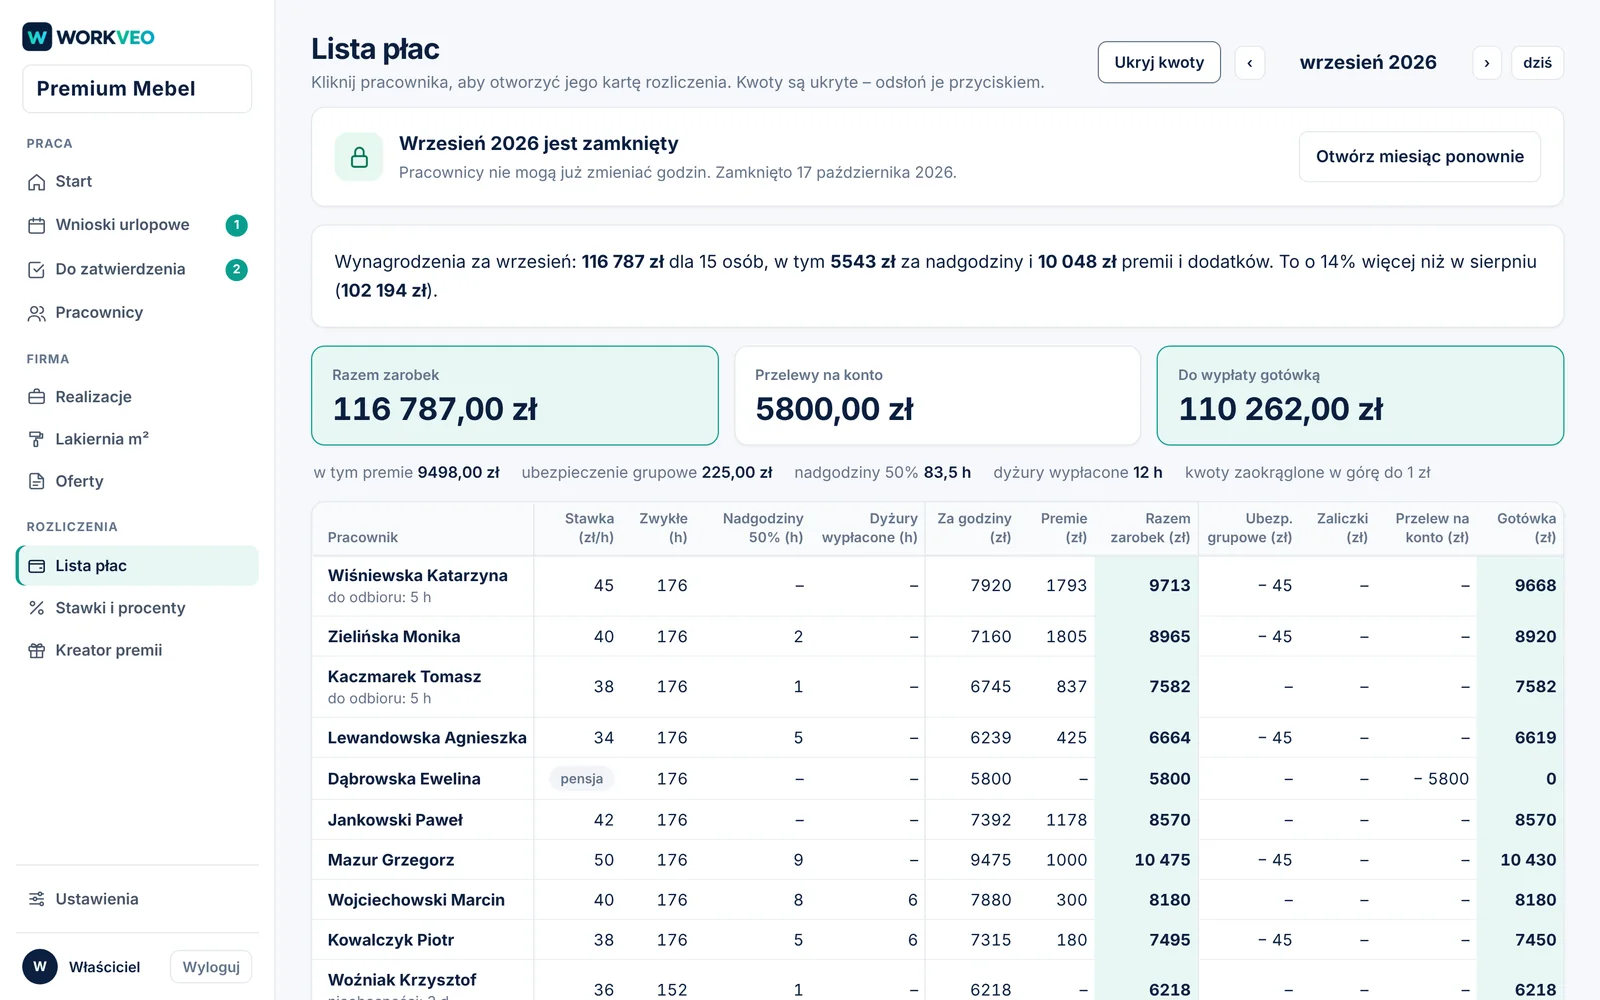1600x1000 pixels.
Task: Open Wiśniewska Katarzyna's payroll card
Action: click(x=937, y=586)
